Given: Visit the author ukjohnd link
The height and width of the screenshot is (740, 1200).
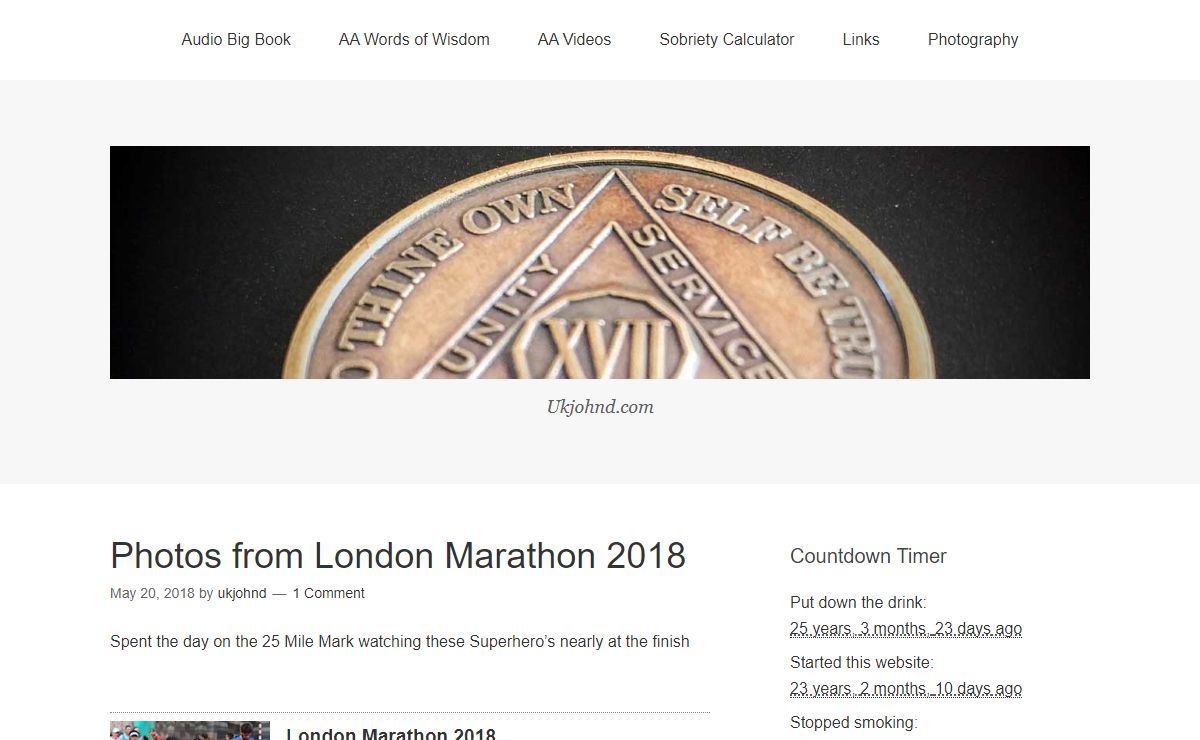Looking at the screenshot, I should [242, 593].
